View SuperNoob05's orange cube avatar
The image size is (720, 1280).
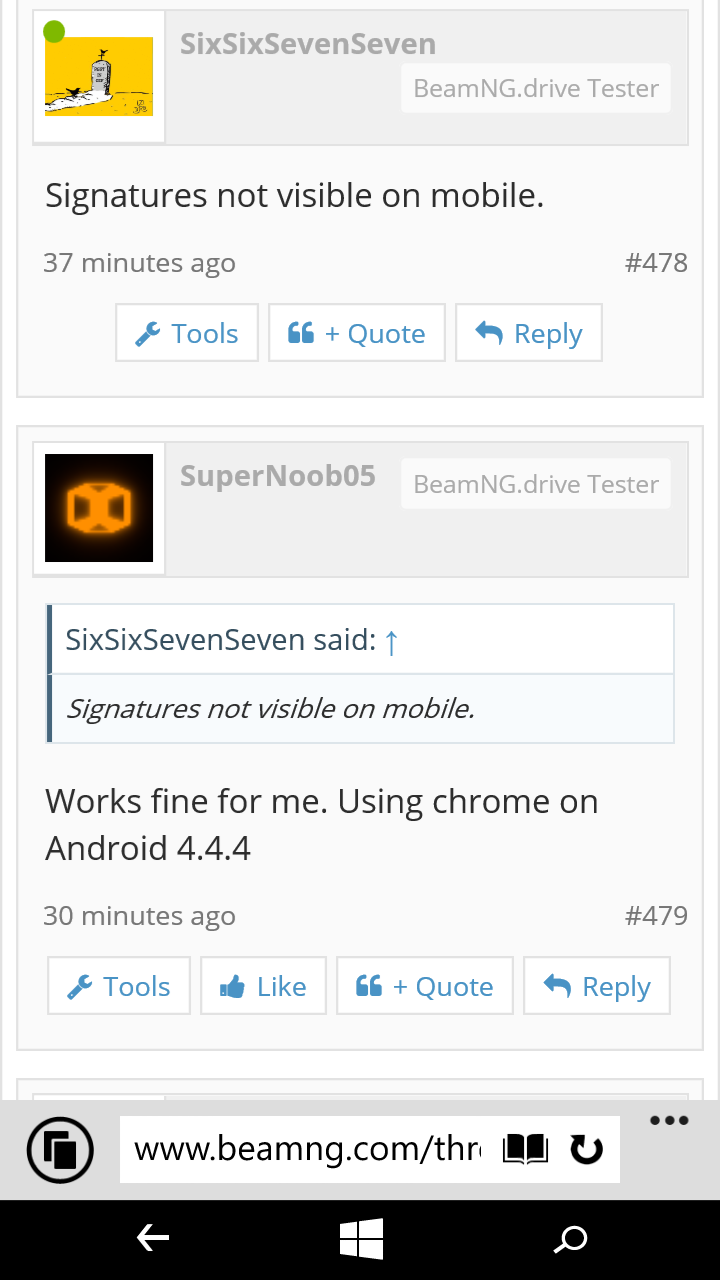99,508
